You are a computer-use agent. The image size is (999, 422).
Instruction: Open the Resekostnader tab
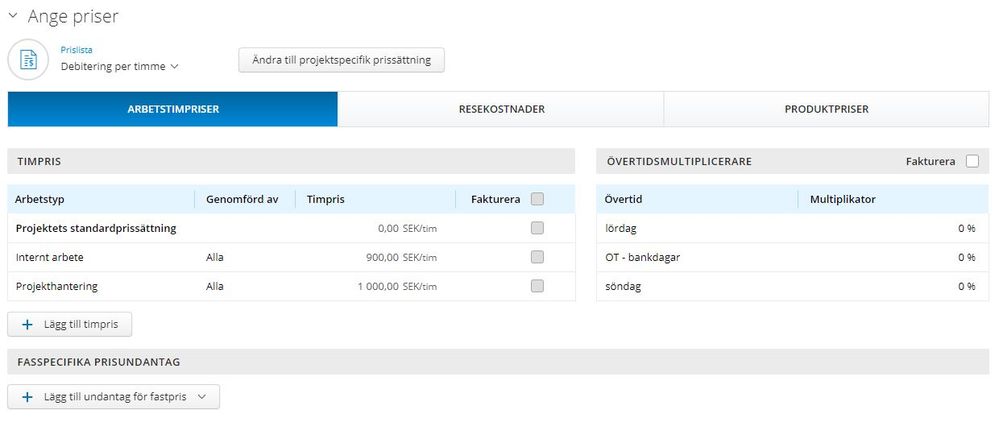(x=501, y=109)
